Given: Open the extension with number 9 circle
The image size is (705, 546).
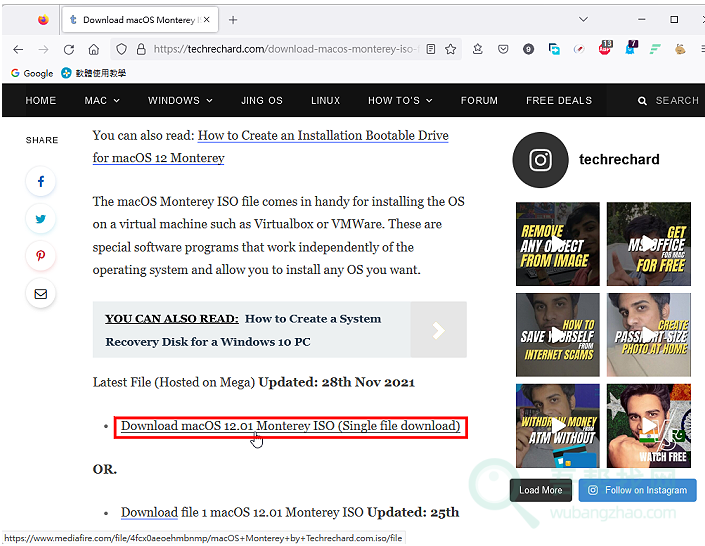Looking at the screenshot, I should (x=529, y=49).
